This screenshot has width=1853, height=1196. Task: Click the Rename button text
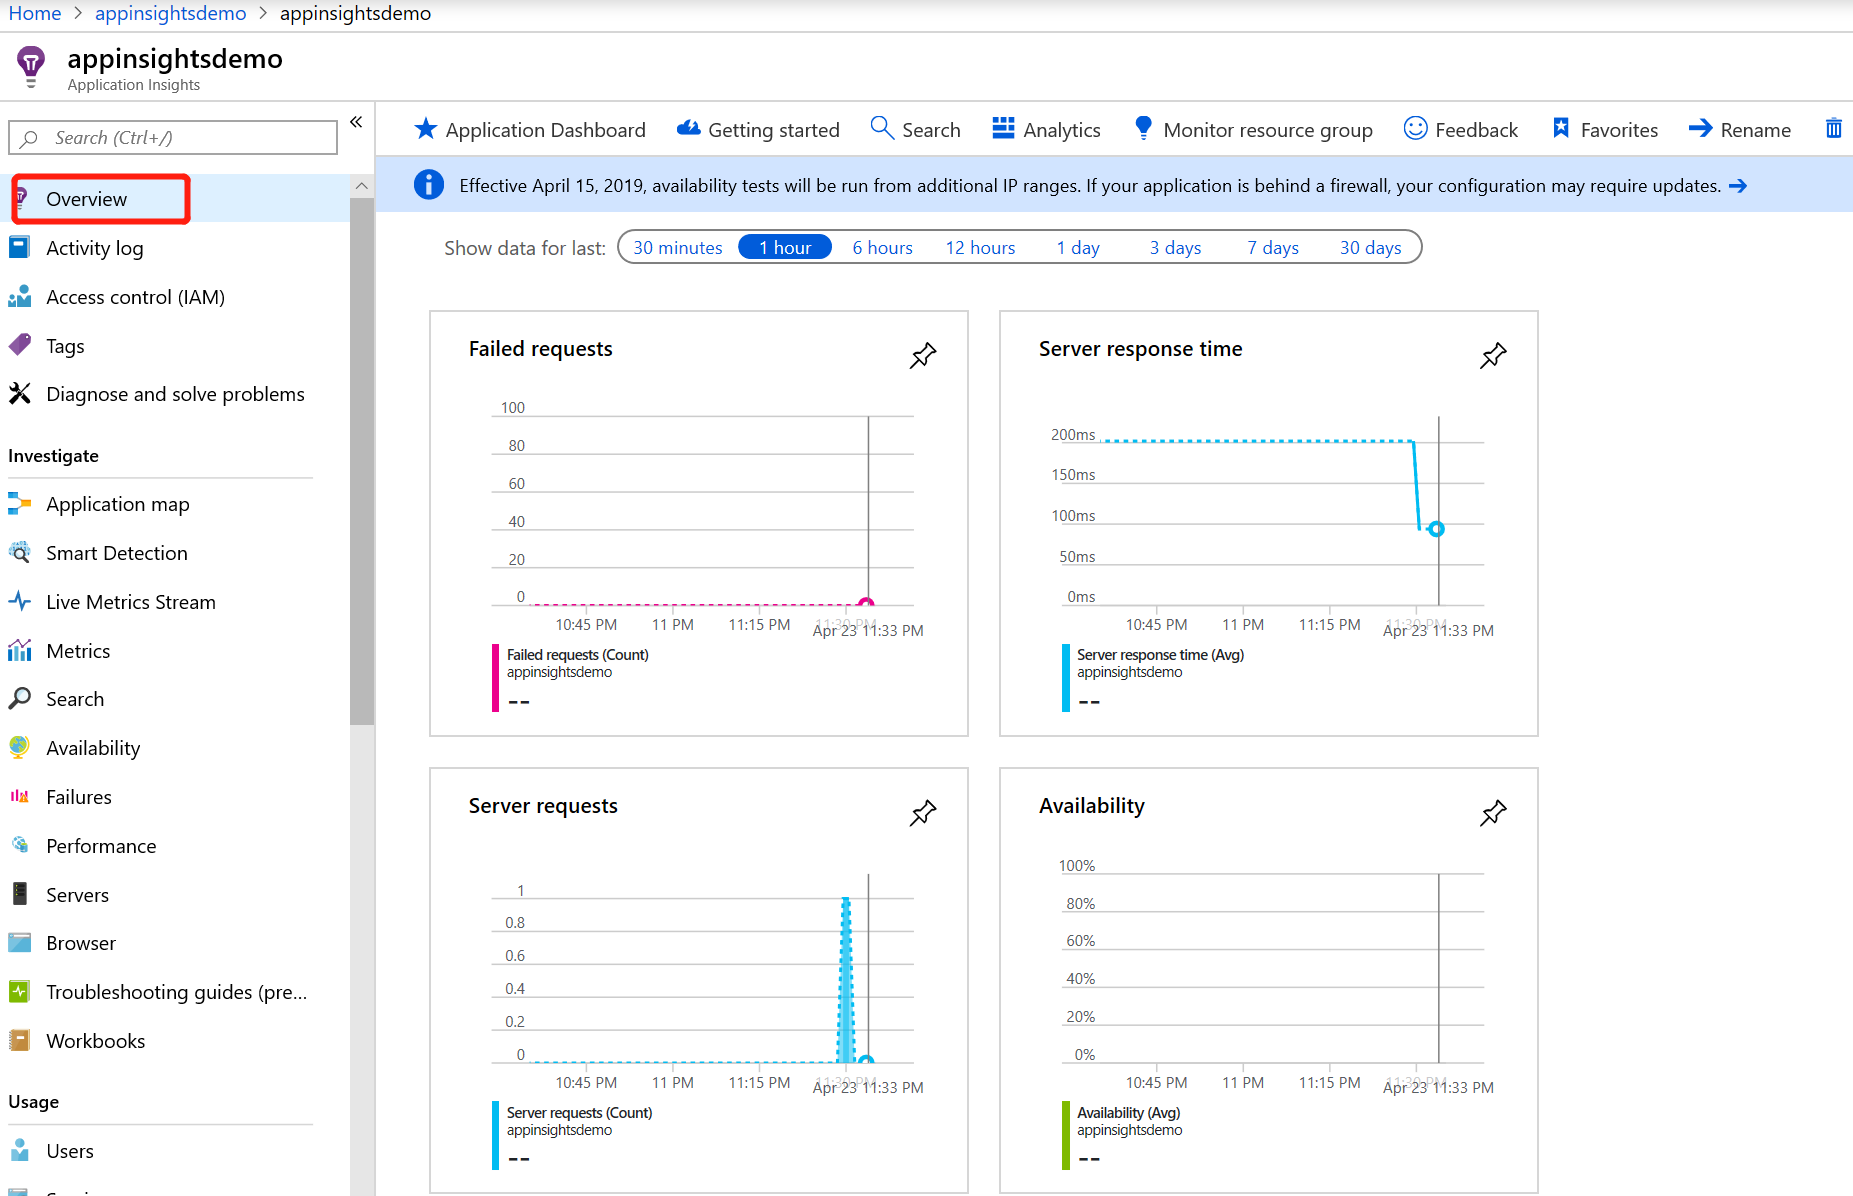coord(1755,129)
